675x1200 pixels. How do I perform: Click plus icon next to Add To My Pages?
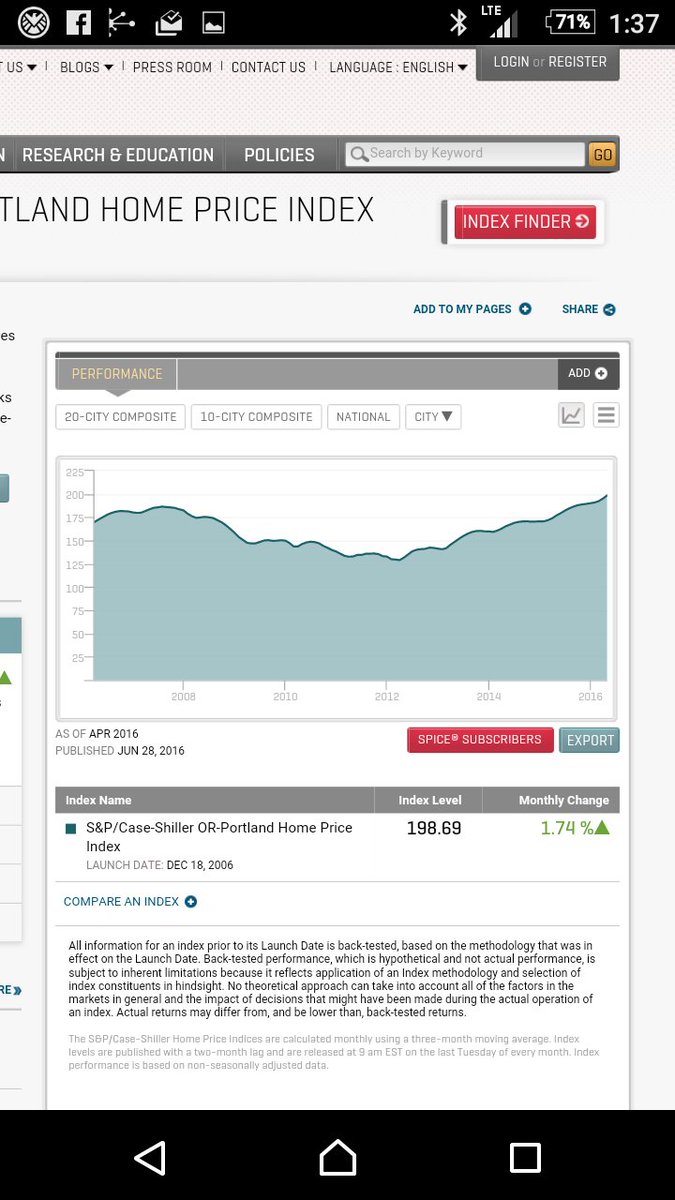tap(525, 309)
